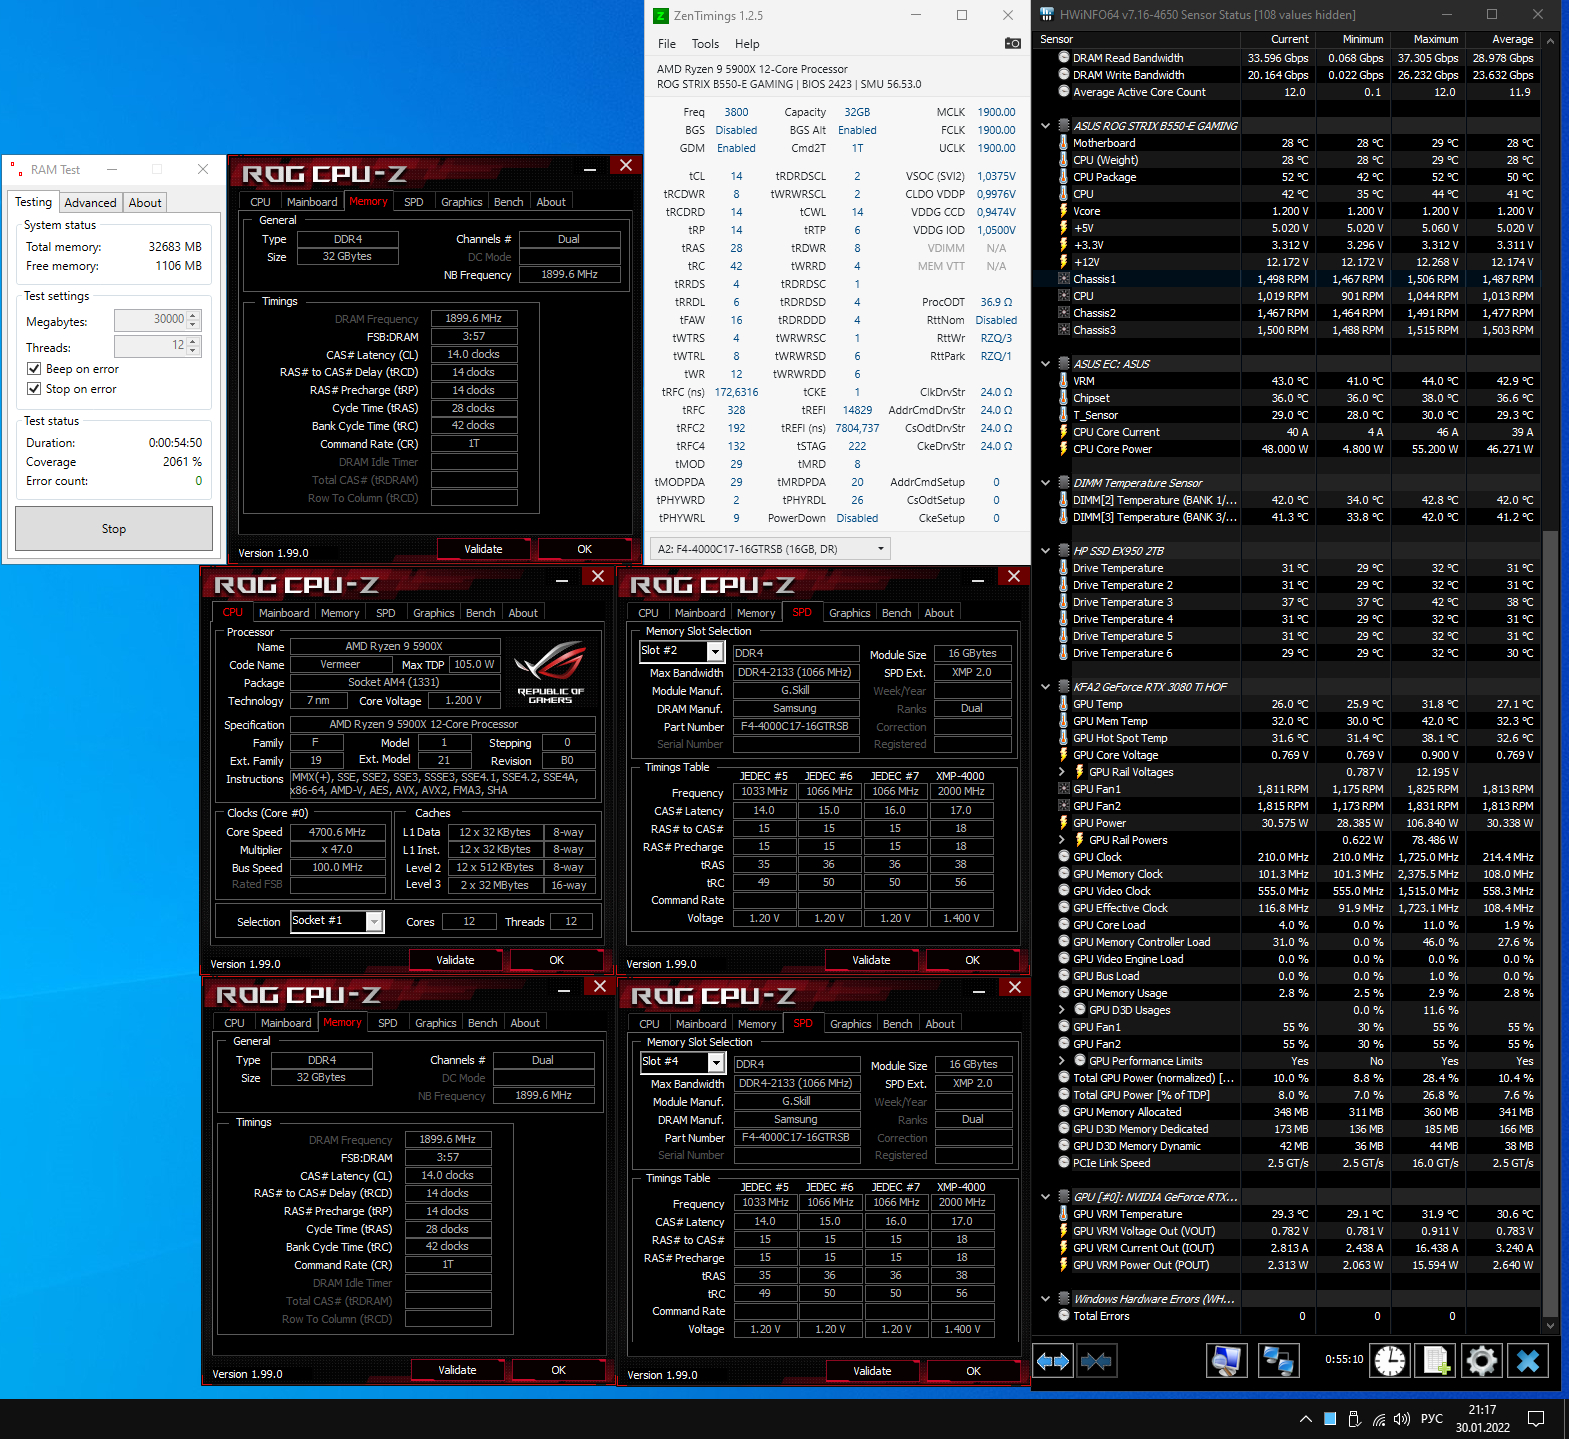Open the ZenTimings A2 module dropdown
Viewport: 1569px width, 1439px height.
770,549
